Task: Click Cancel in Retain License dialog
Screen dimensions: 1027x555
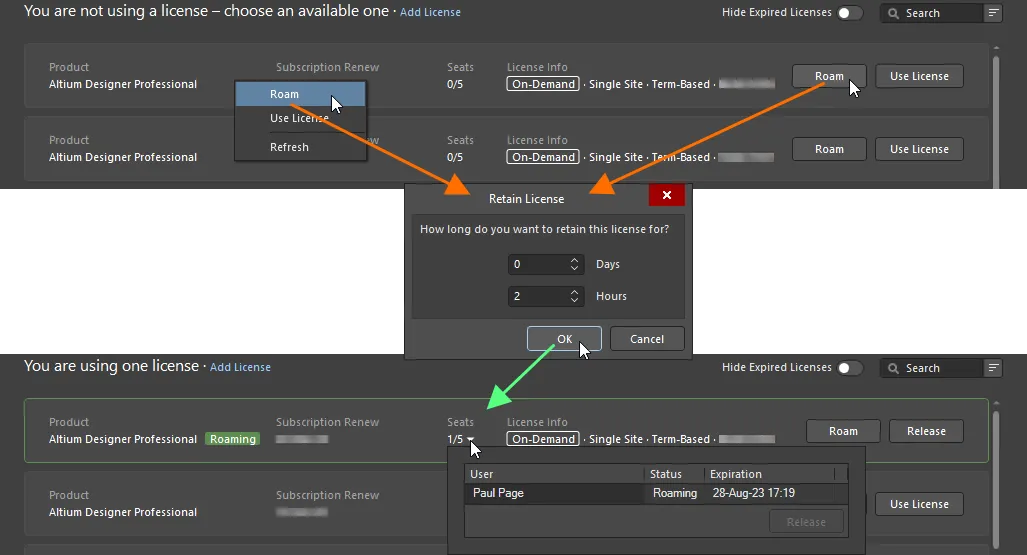Action: (x=647, y=339)
